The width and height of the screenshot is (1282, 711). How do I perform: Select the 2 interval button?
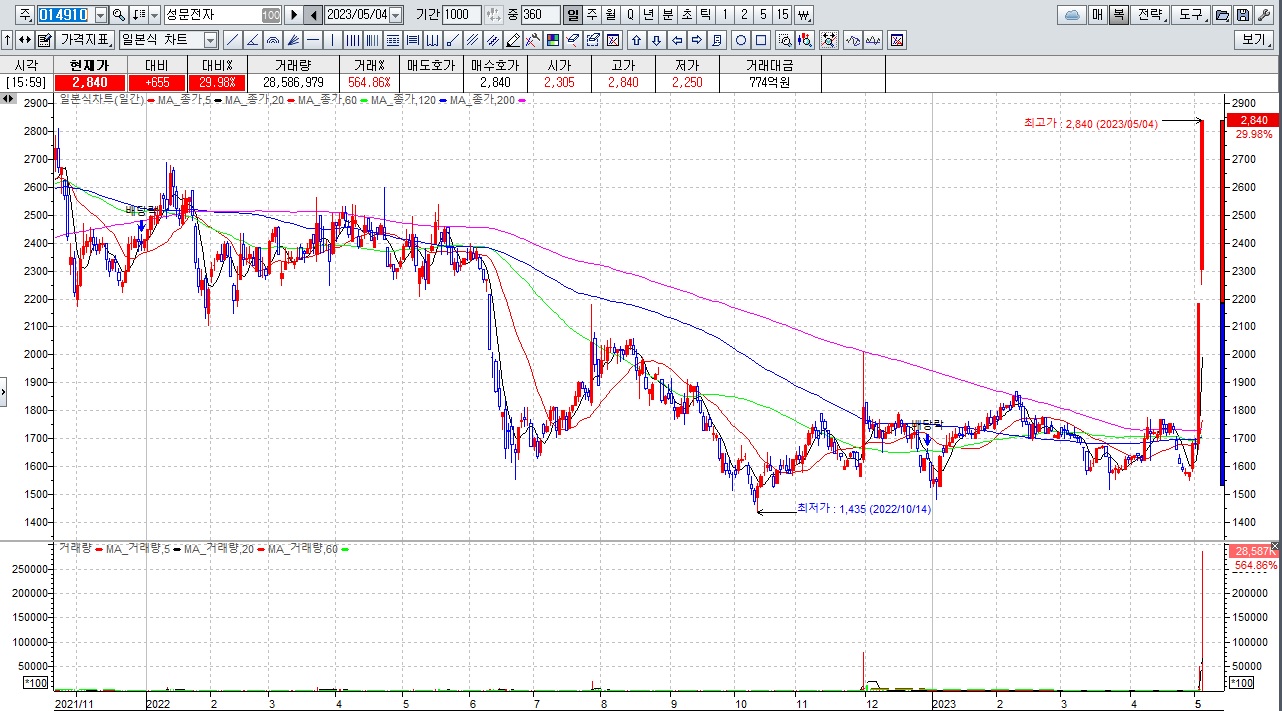click(x=743, y=15)
